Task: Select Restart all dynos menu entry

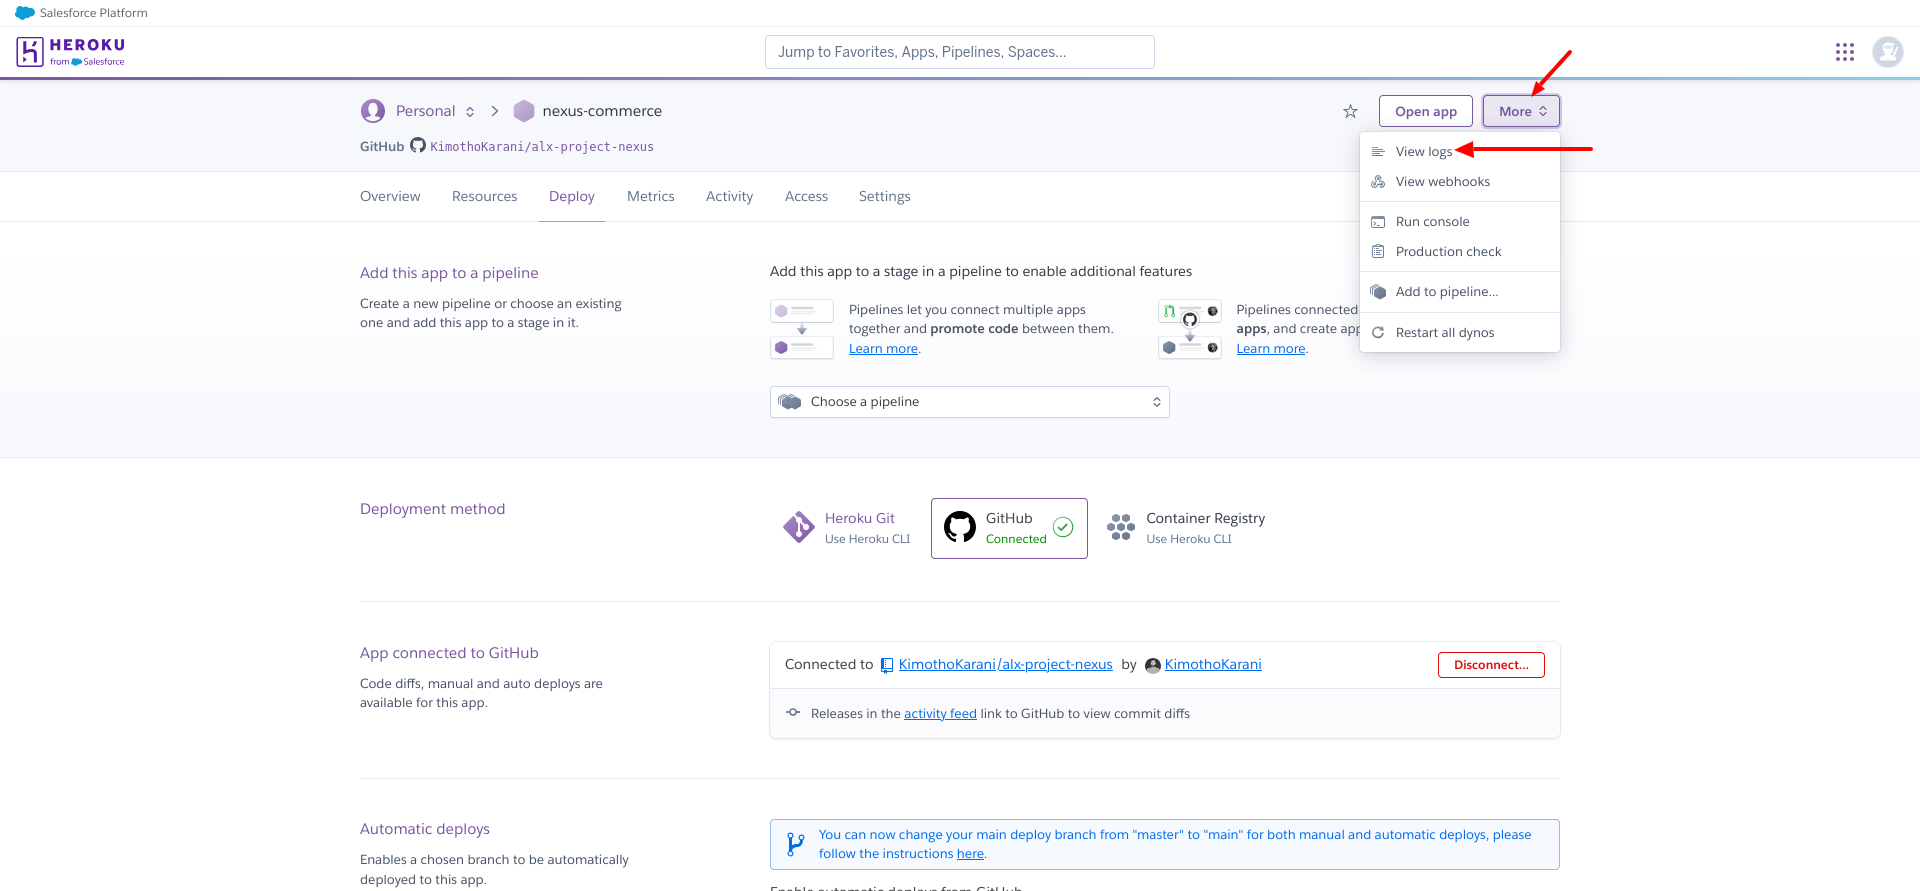Action: click(x=1460, y=333)
